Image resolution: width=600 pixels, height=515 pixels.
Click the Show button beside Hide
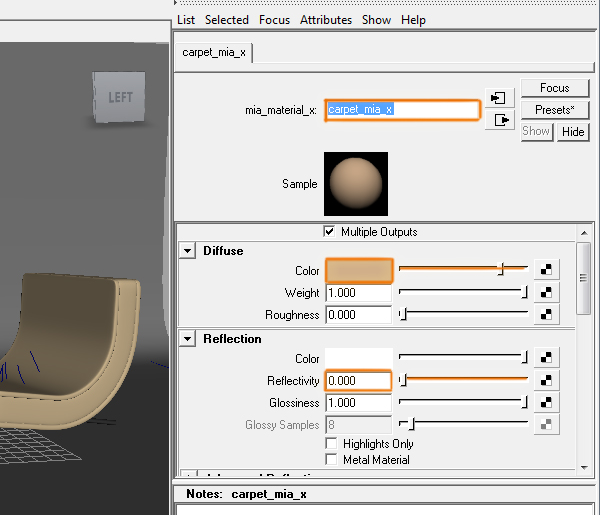point(536,132)
